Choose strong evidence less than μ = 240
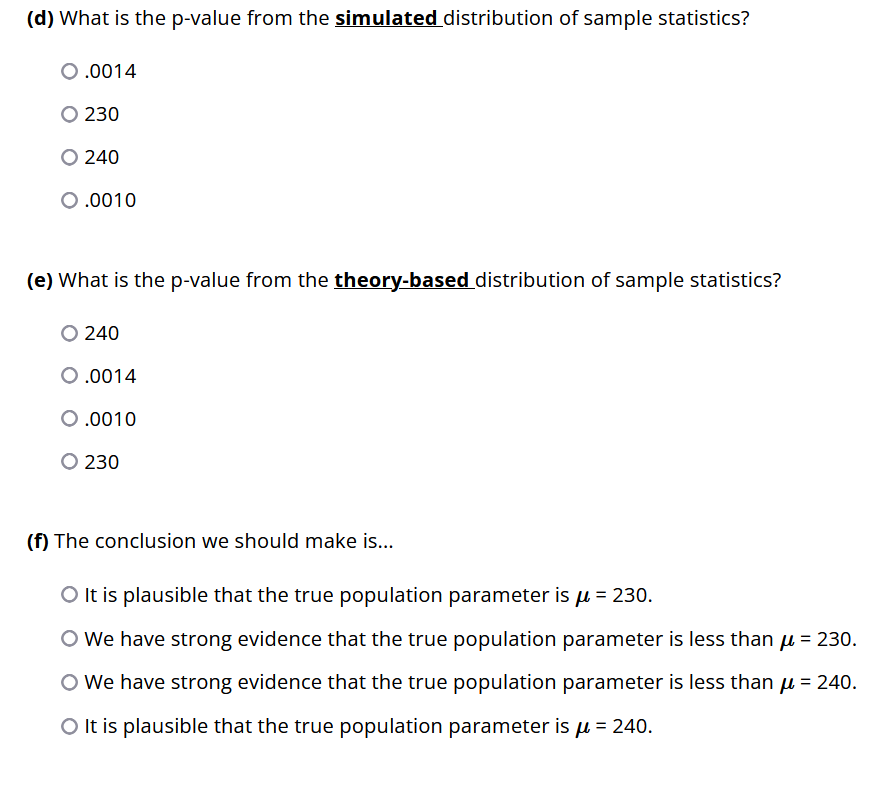The image size is (873, 785). [x=68, y=681]
